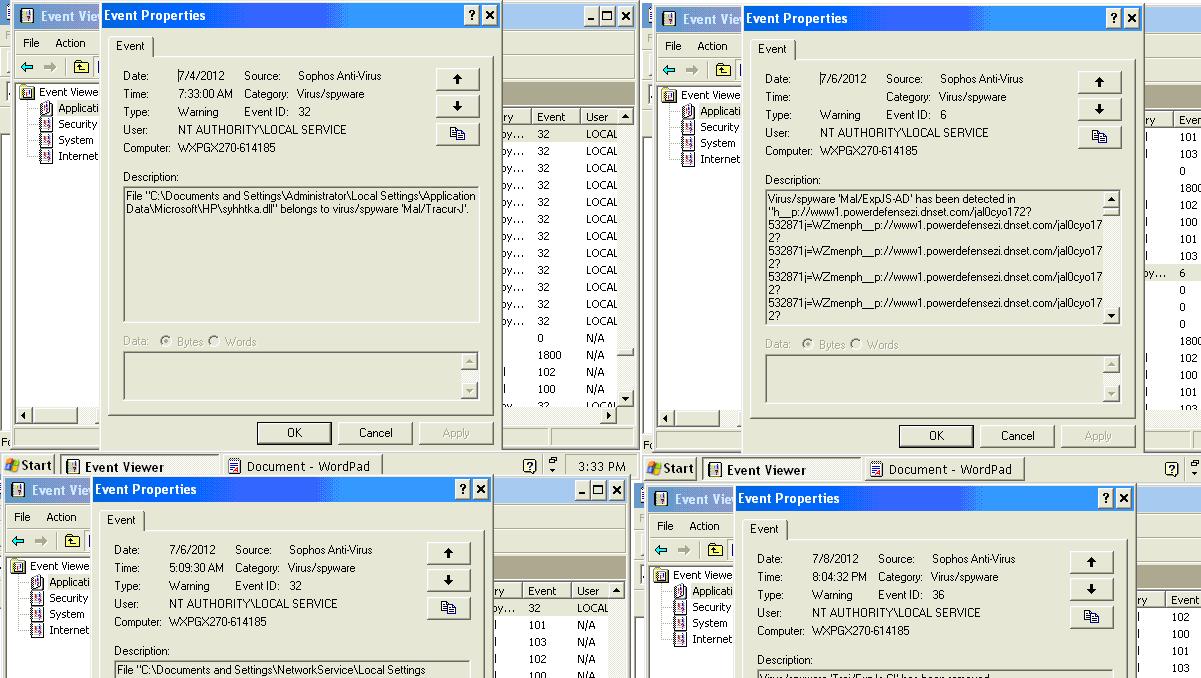
Task: Click the empty Data box in the Event ID 6 dialog
Action: click(x=943, y=379)
